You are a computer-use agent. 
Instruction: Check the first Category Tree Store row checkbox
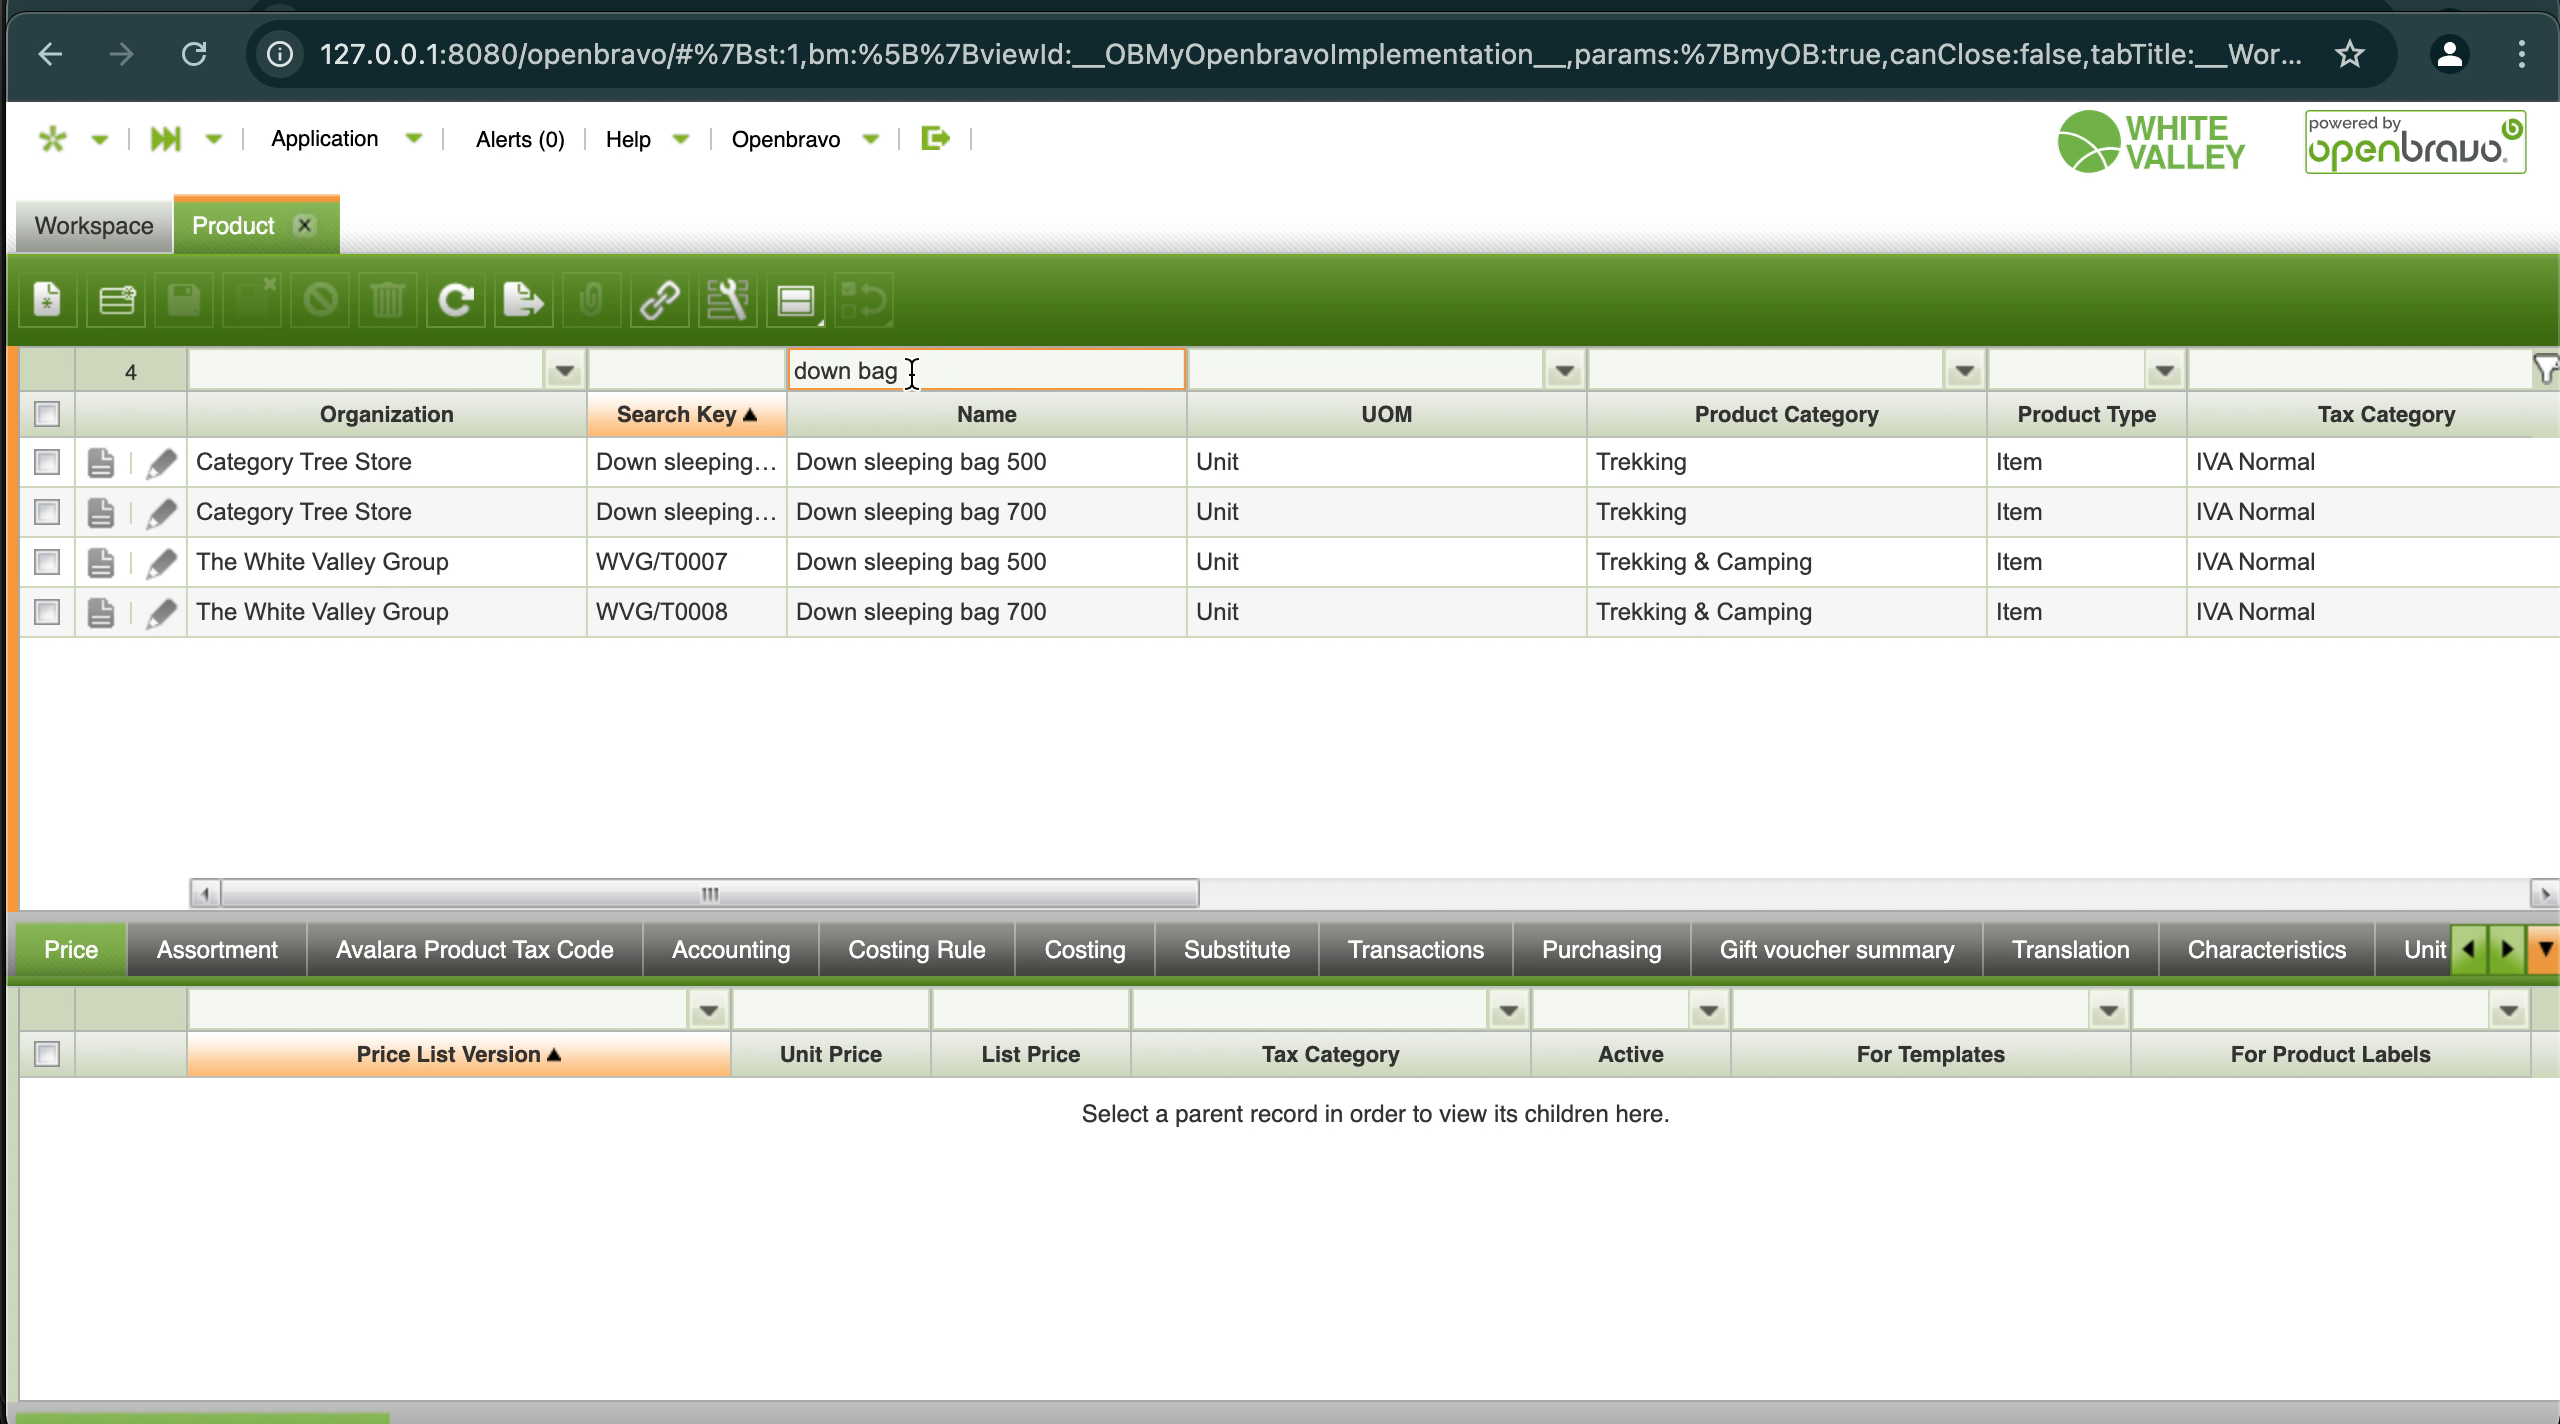tap(47, 462)
